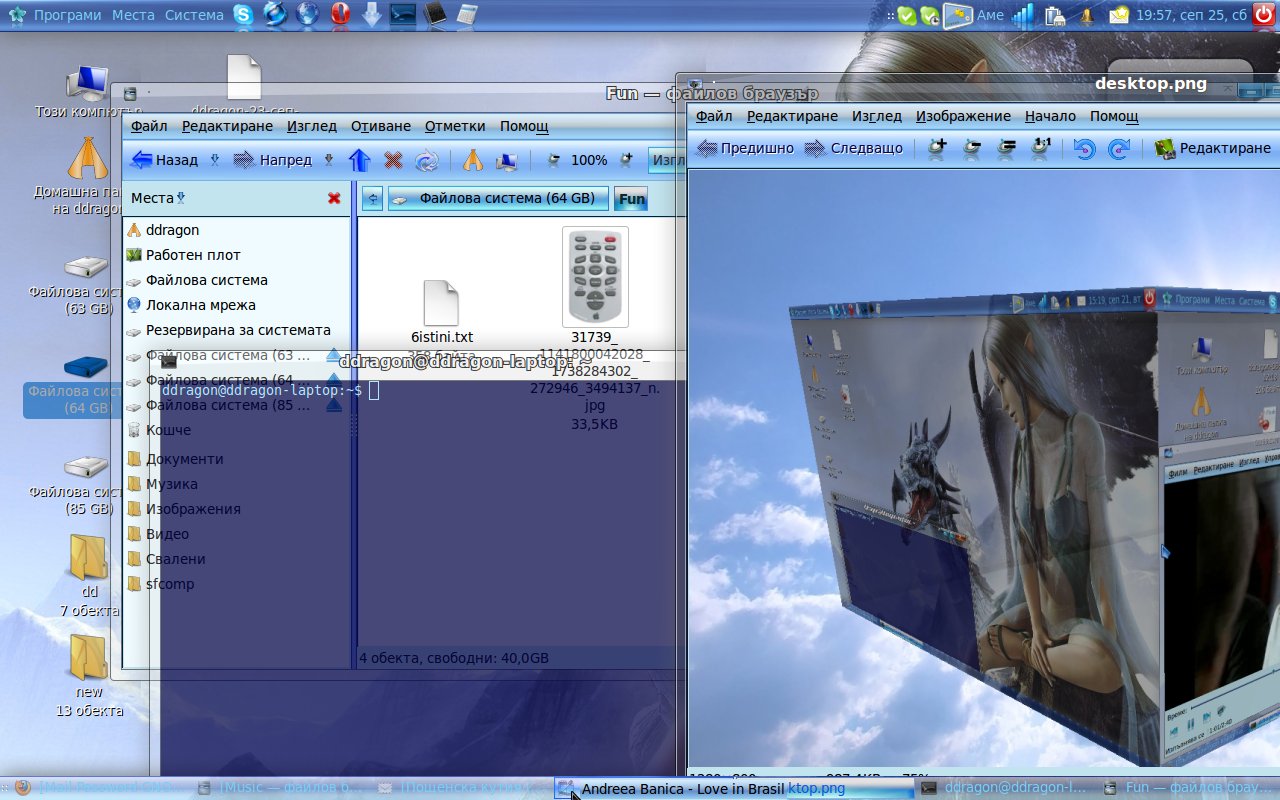
Task: Stop loading in the file browser toolbar
Action: tap(394, 160)
